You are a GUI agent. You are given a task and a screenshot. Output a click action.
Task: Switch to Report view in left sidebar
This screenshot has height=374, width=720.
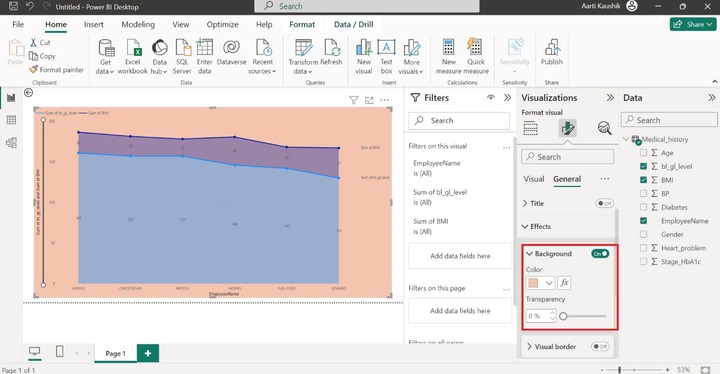(x=11, y=97)
